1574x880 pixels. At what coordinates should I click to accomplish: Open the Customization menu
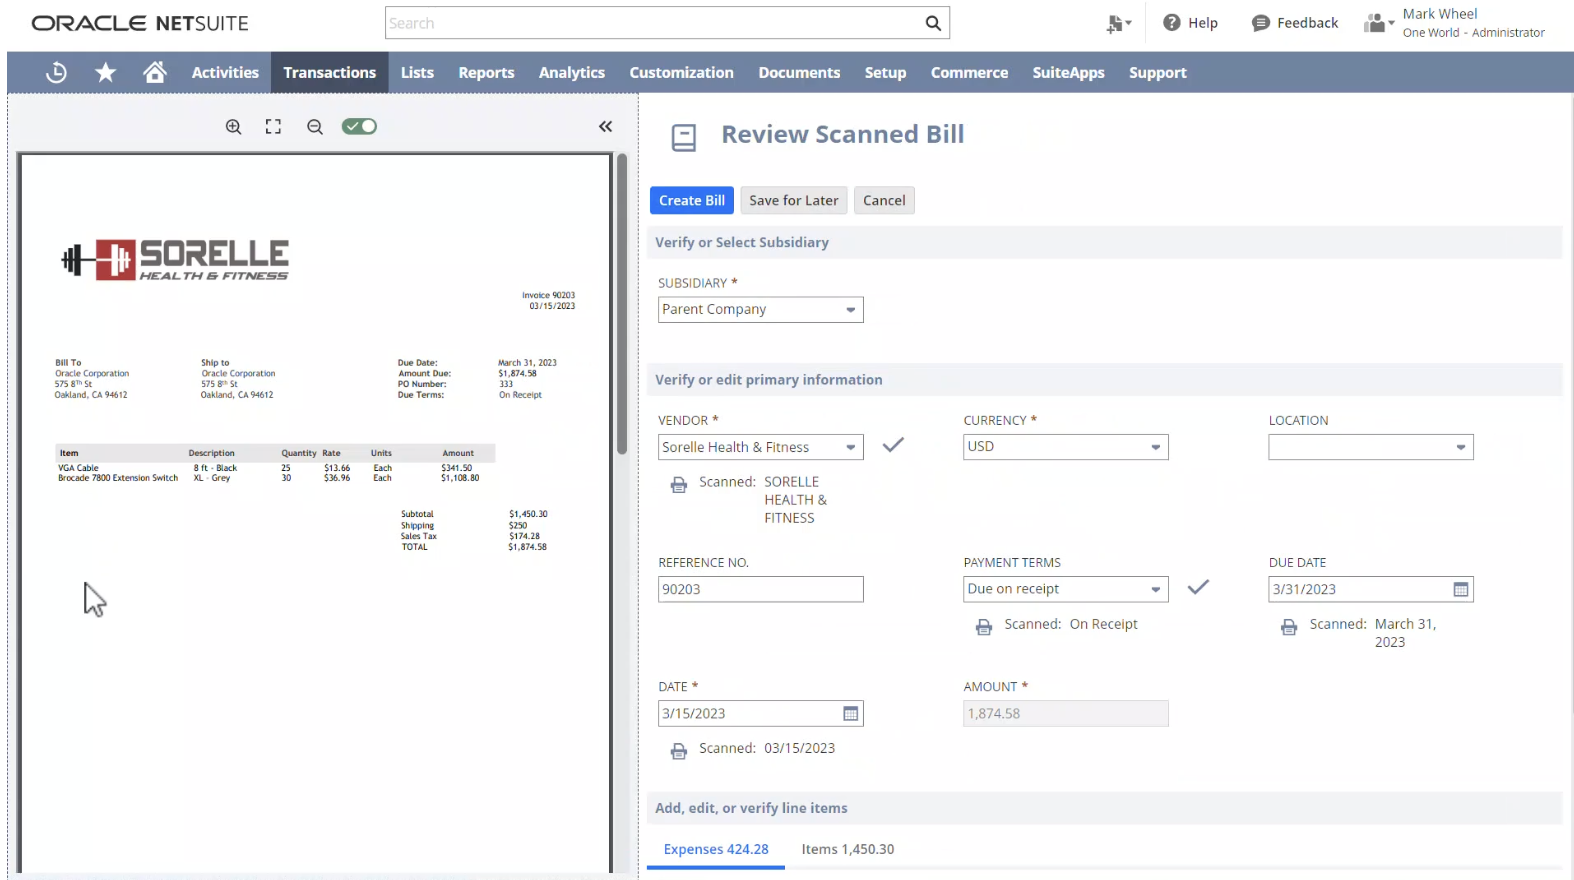click(x=681, y=72)
